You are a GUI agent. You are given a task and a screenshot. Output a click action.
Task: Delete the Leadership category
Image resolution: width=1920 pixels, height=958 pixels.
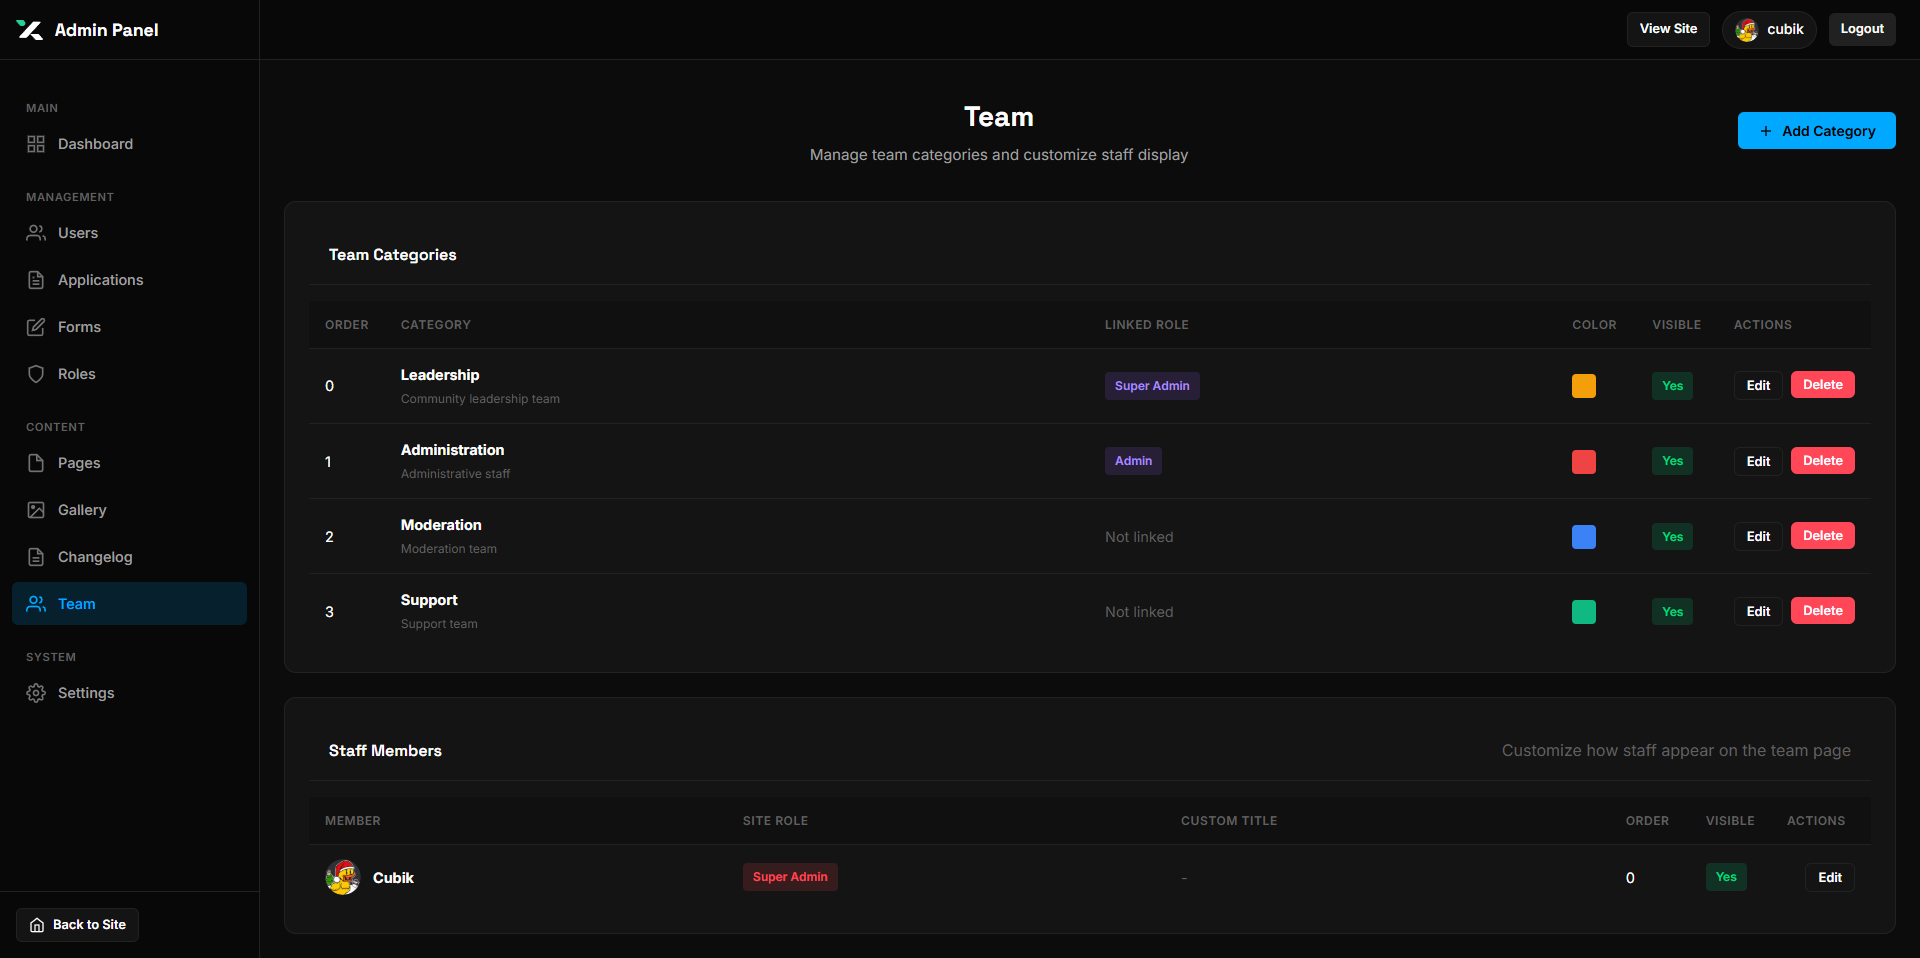(x=1823, y=385)
